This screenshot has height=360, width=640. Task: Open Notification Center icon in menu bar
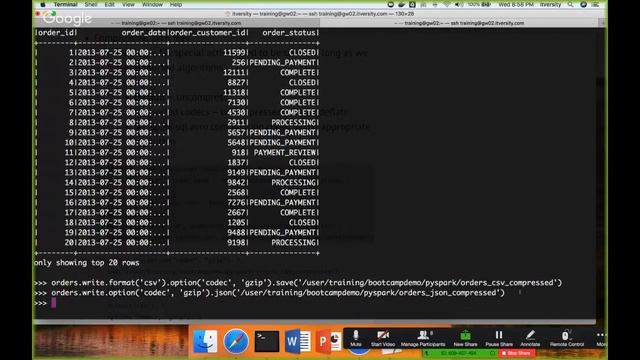coord(595,4)
